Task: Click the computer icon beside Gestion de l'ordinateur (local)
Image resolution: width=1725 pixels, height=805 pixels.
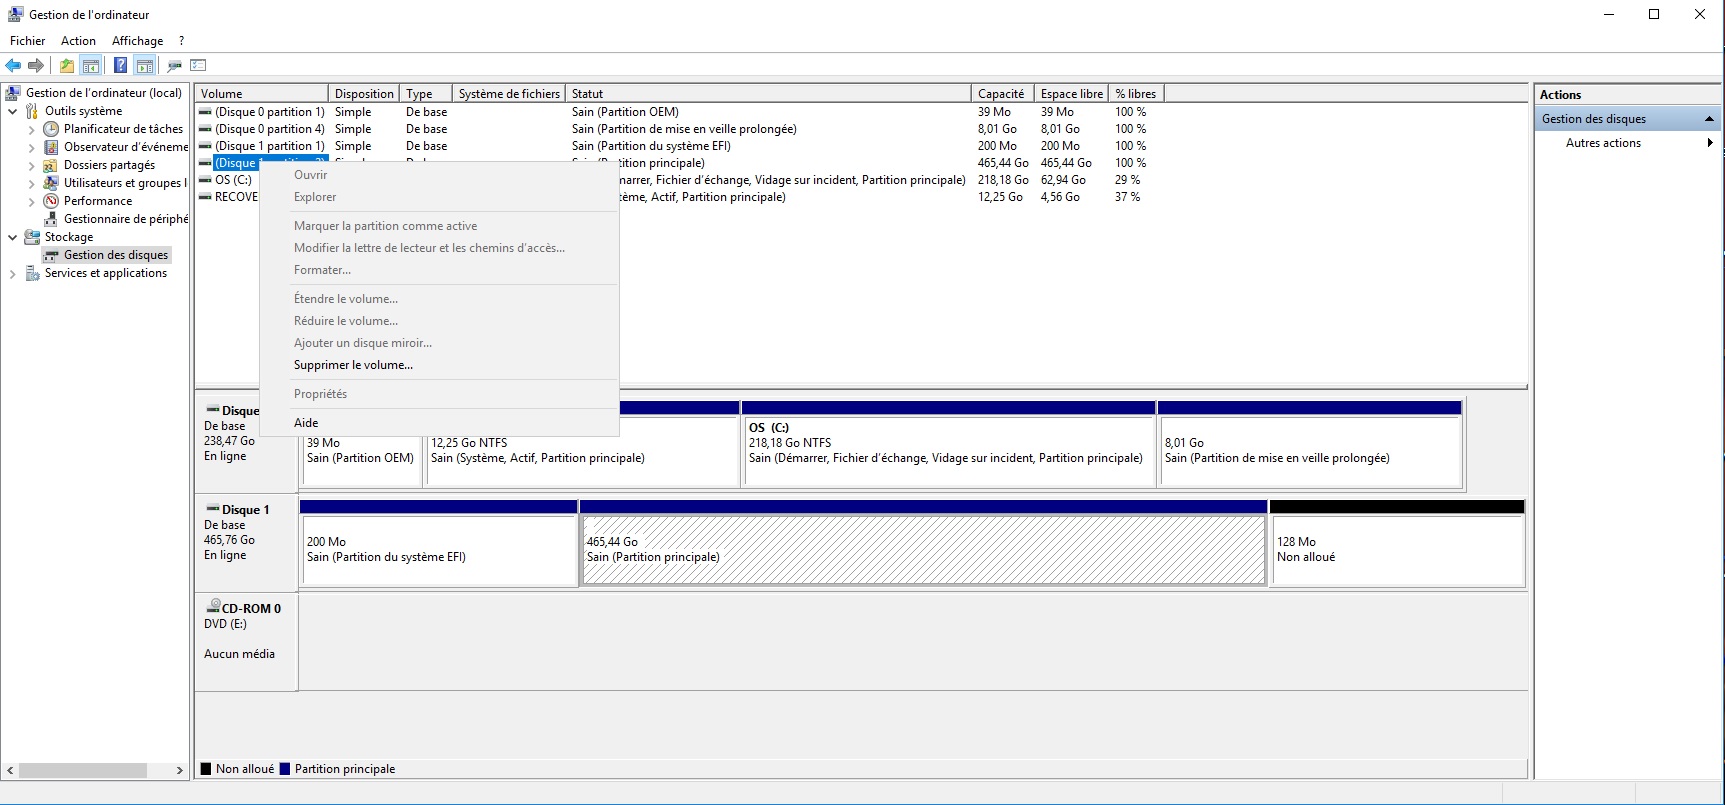Action: click(x=14, y=93)
